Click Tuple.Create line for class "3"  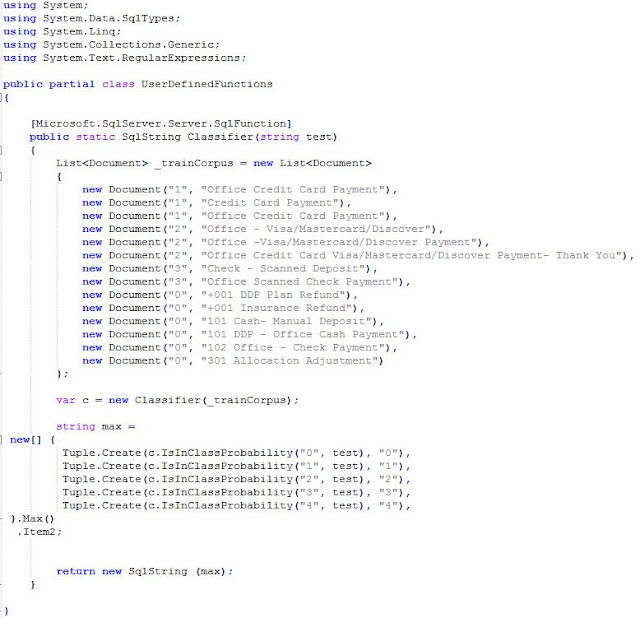236,492
